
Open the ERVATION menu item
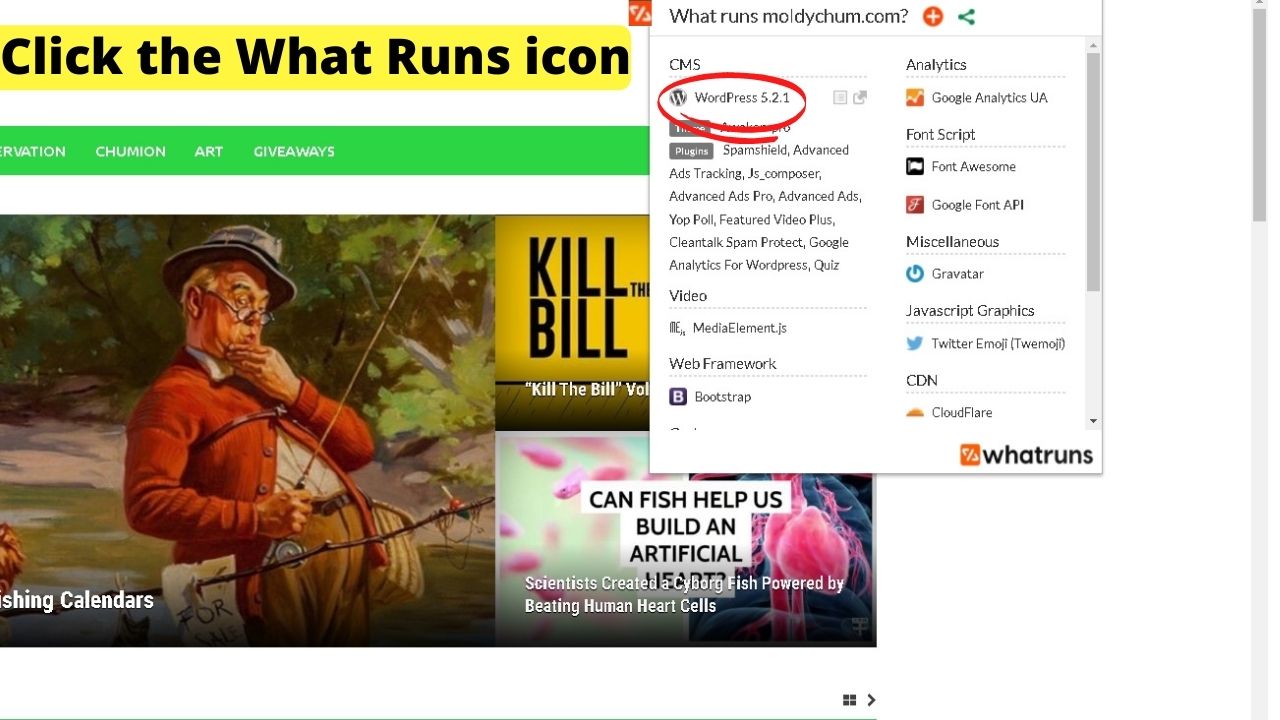[x=33, y=152]
